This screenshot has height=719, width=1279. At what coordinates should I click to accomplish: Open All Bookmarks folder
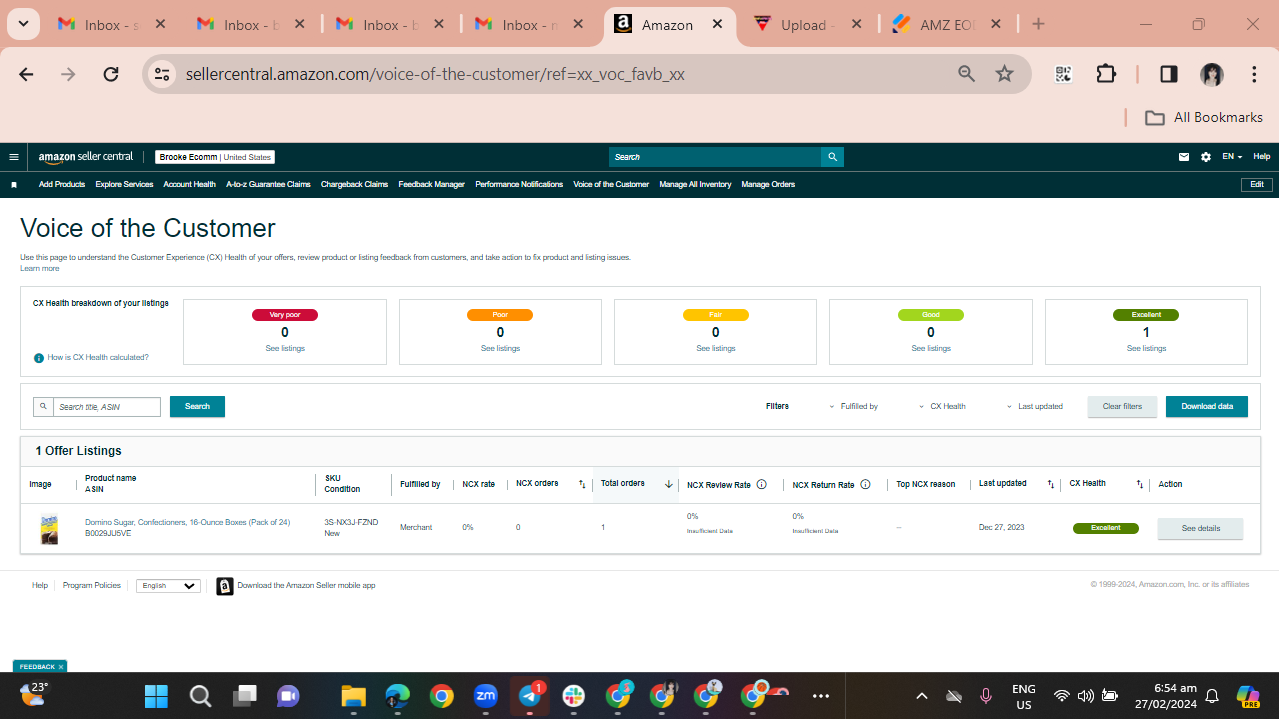[1204, 118]
